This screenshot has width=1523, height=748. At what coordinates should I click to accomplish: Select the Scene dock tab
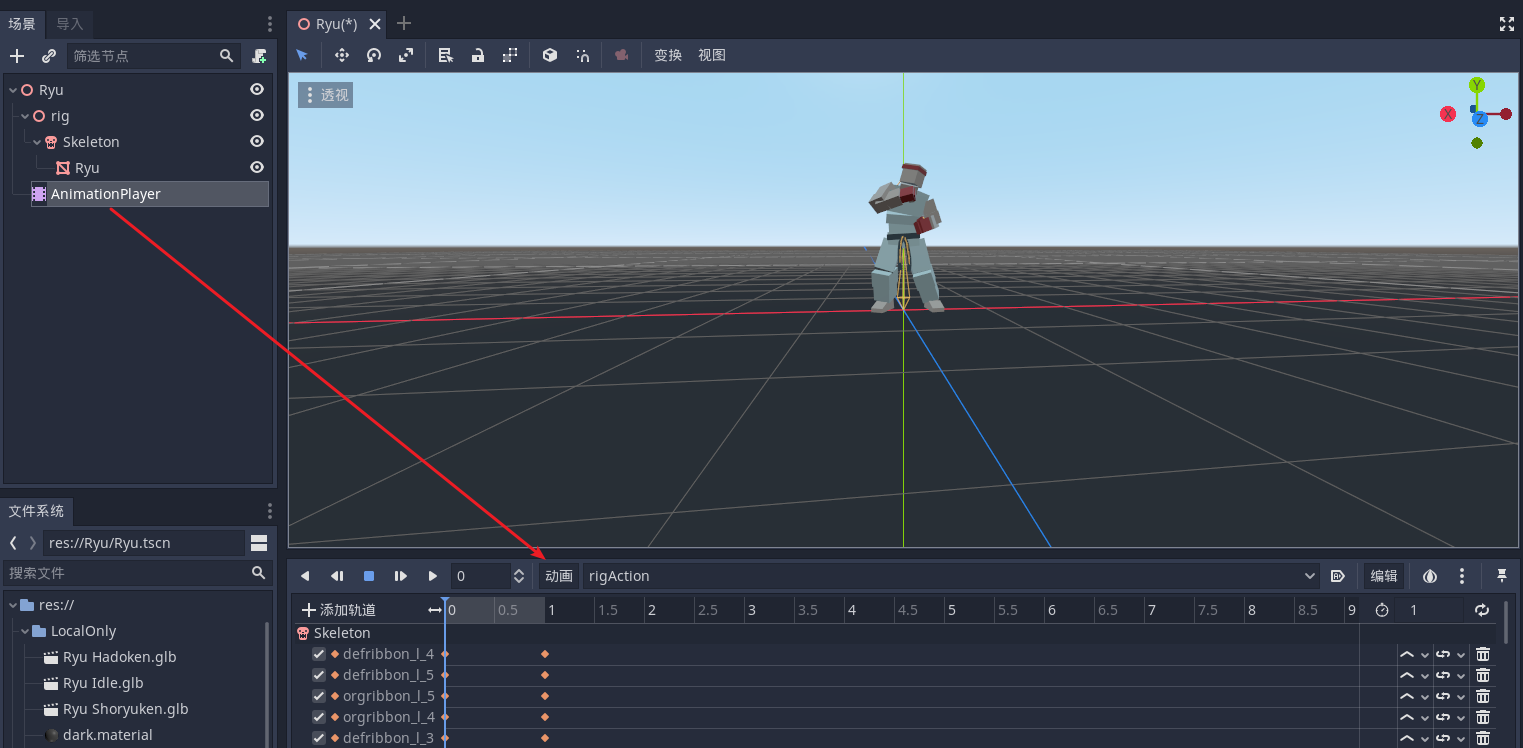tap(22, 24)
